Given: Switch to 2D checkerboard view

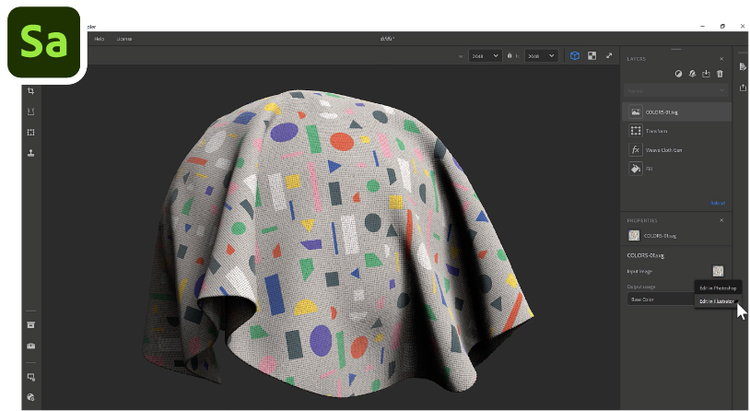Looking at the screenshot, I should [592, 56].
